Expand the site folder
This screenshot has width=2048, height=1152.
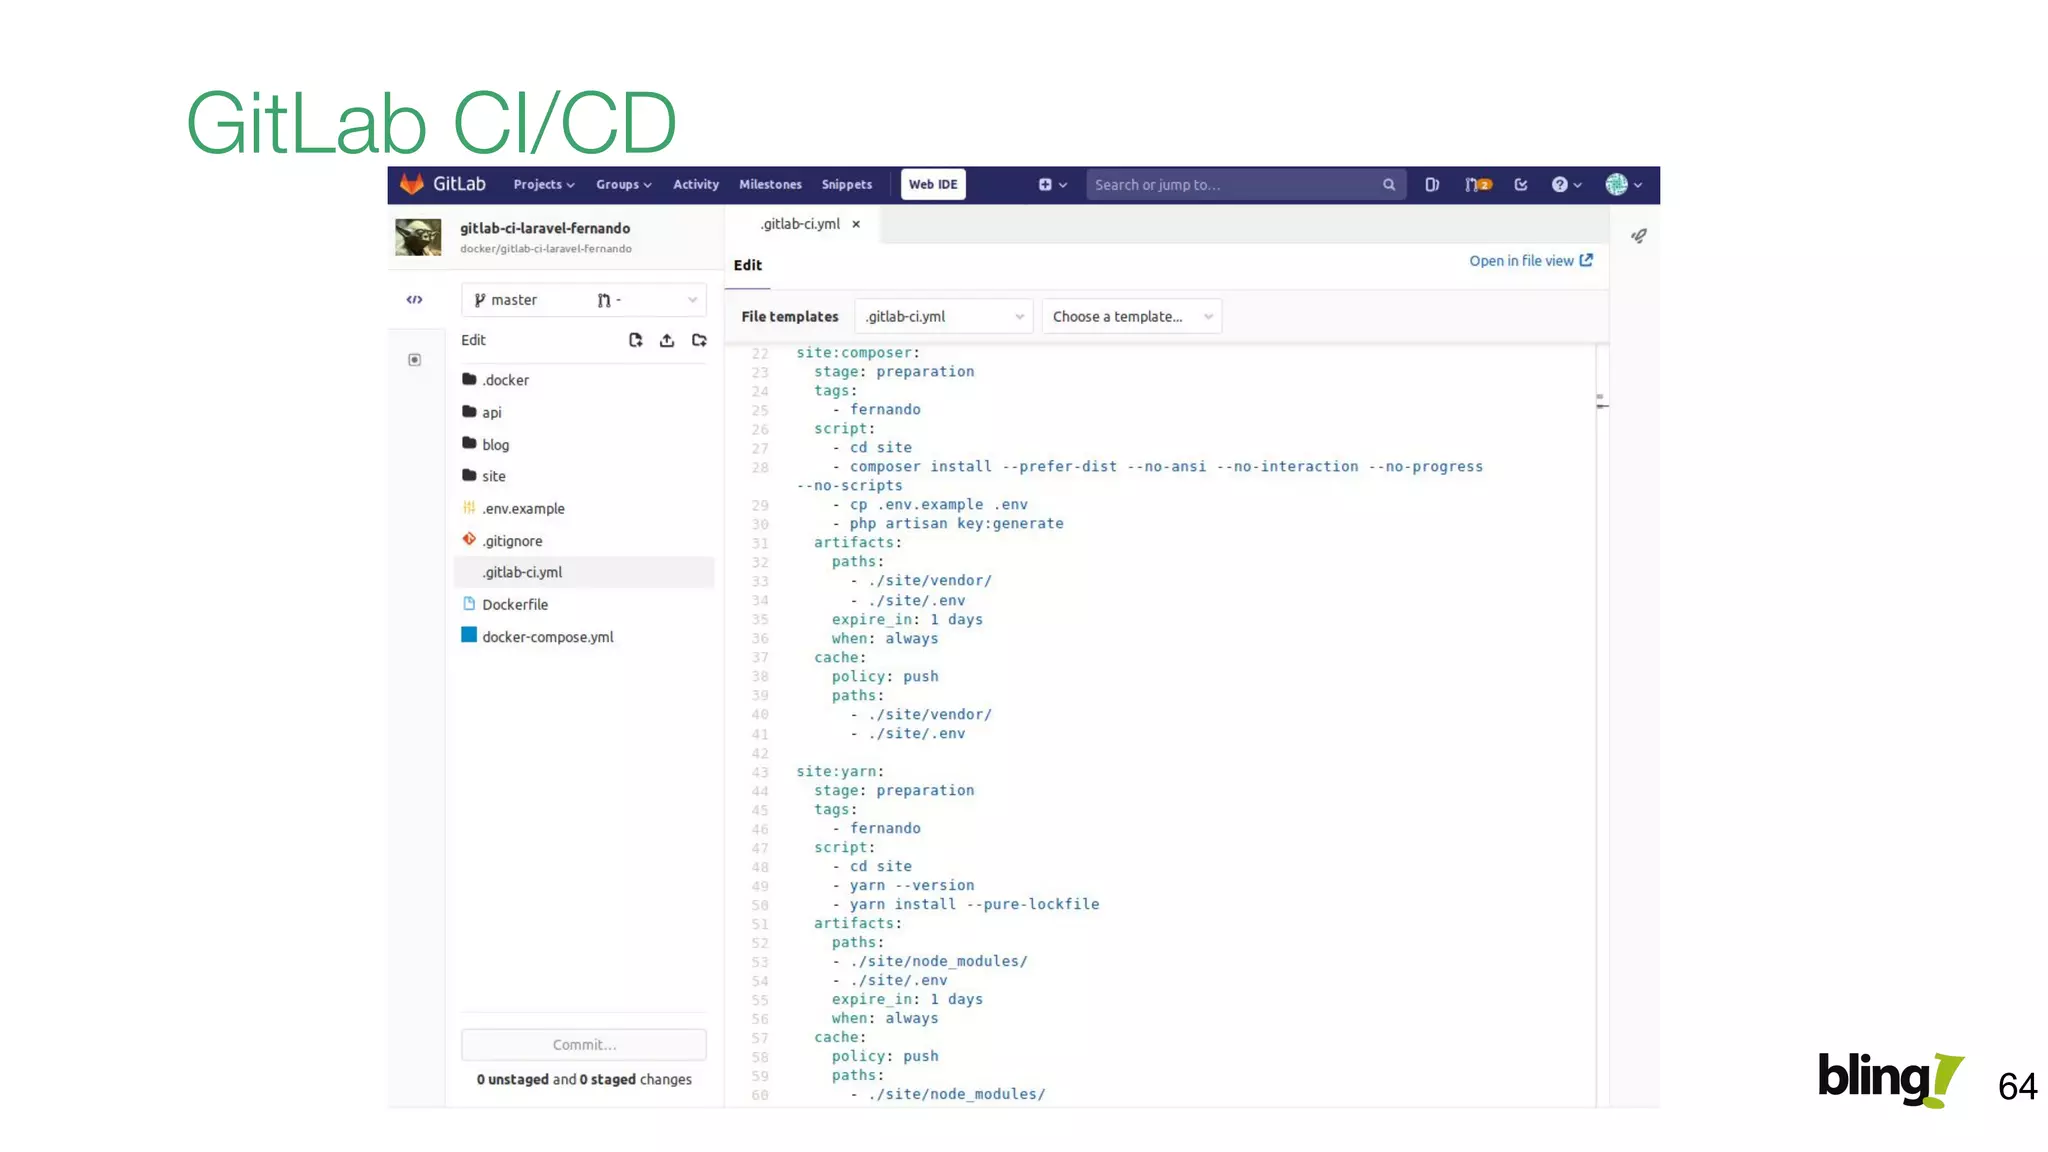tap(484, 476)
